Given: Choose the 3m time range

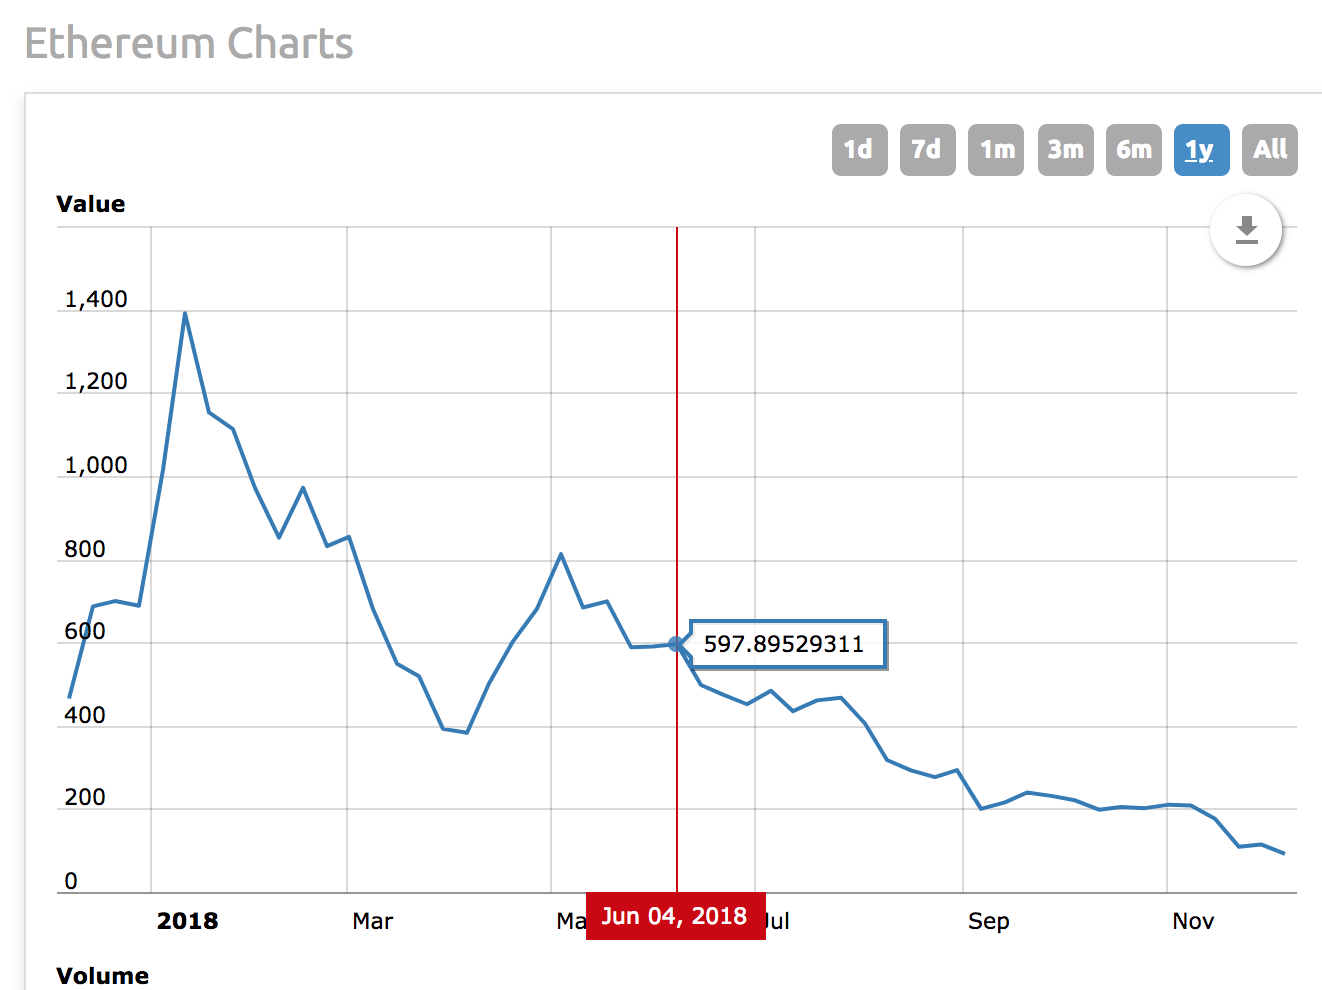Looking at the screenshot, I should 1065,150.
